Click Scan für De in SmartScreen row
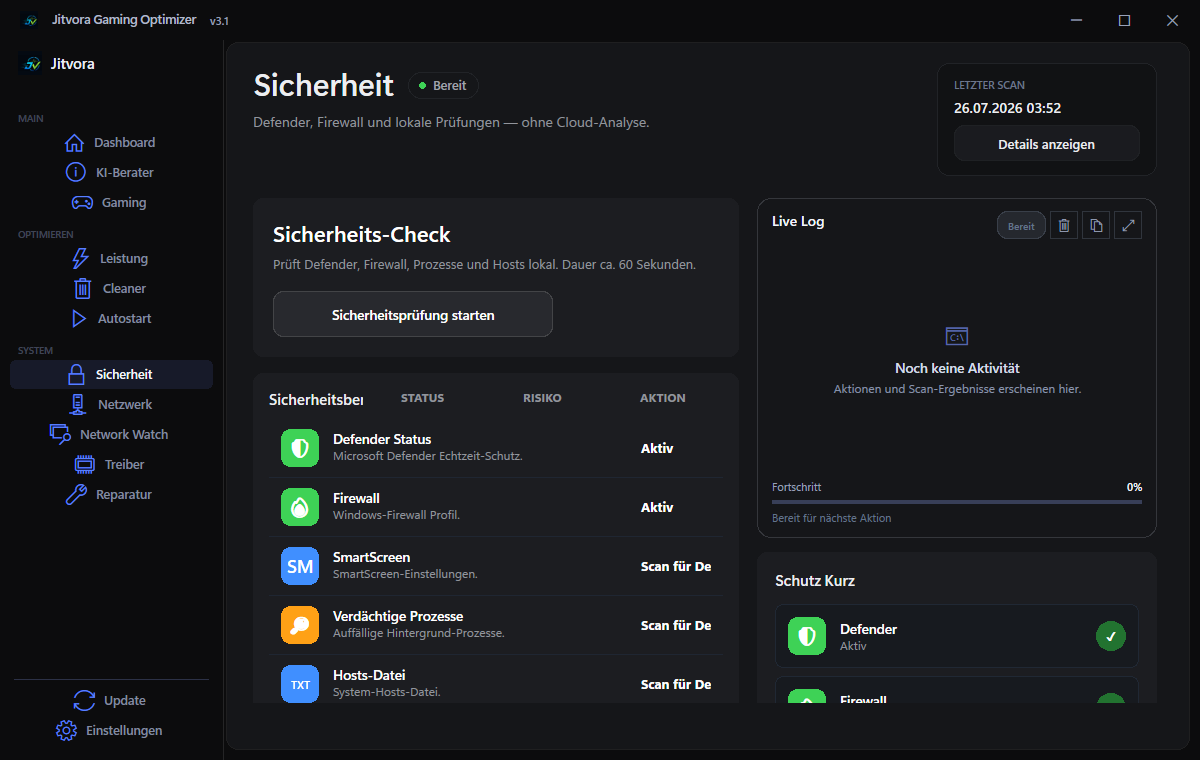 676,566
